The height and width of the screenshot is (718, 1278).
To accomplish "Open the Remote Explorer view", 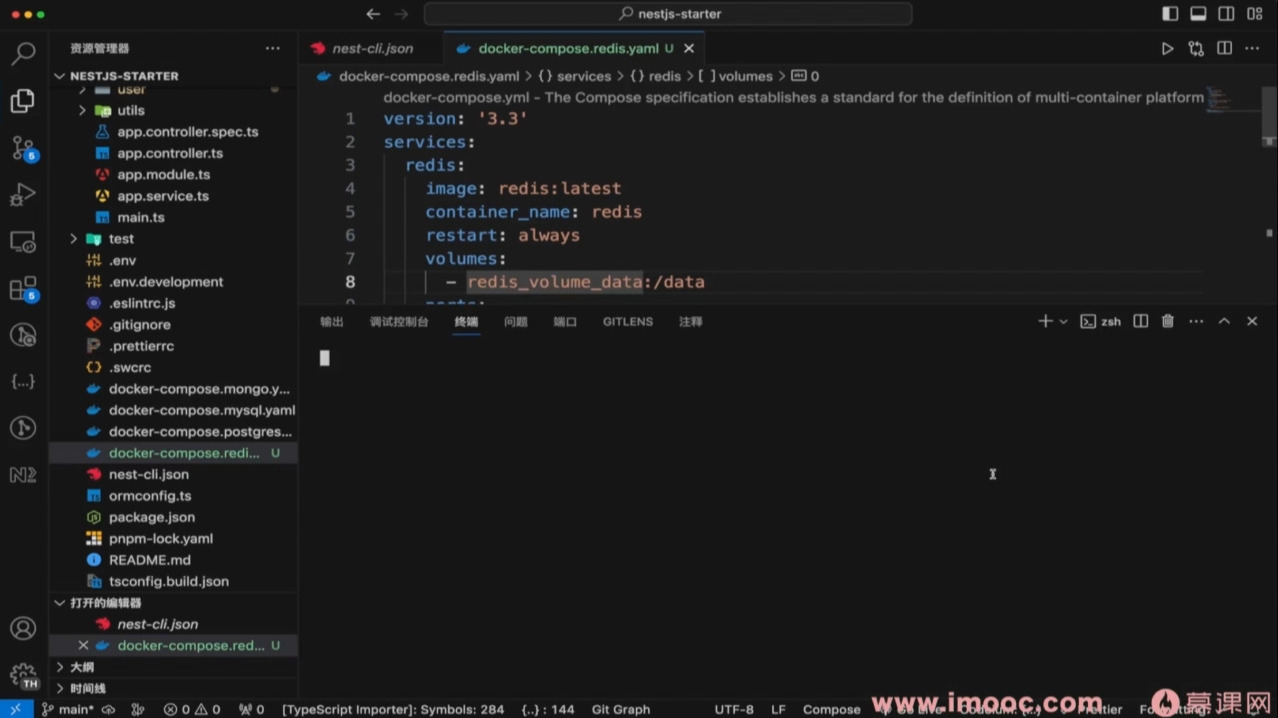I will pos(22,242).
